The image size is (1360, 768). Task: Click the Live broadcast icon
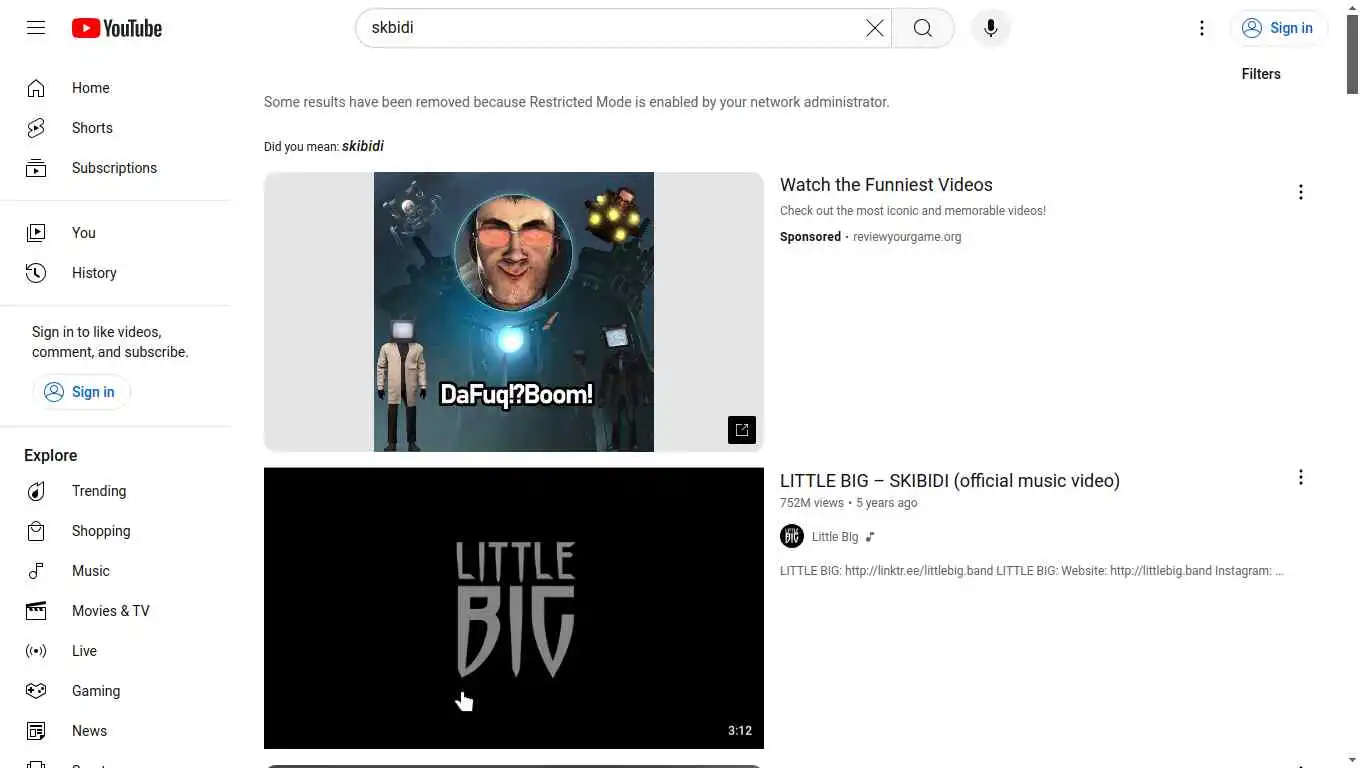pos(36,651)
